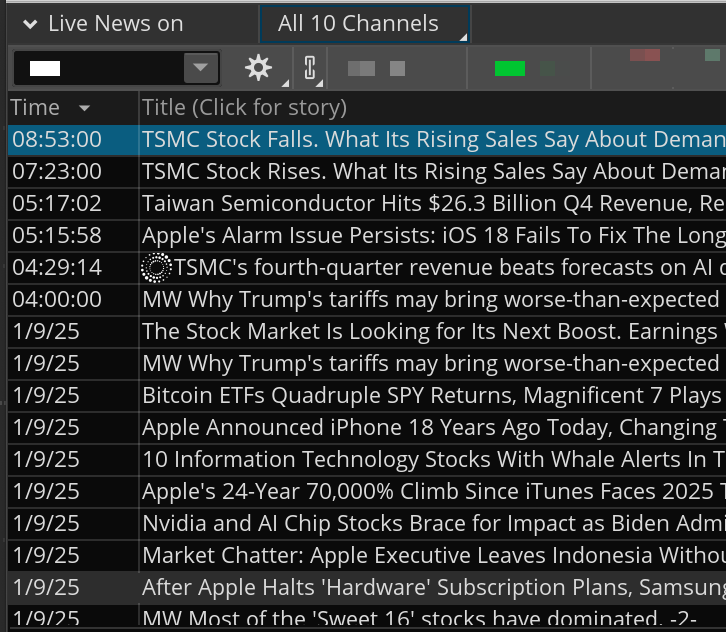726x632 pixels.
Task: Open the settings gear in the toolbar
Action: tap(258, 68)
